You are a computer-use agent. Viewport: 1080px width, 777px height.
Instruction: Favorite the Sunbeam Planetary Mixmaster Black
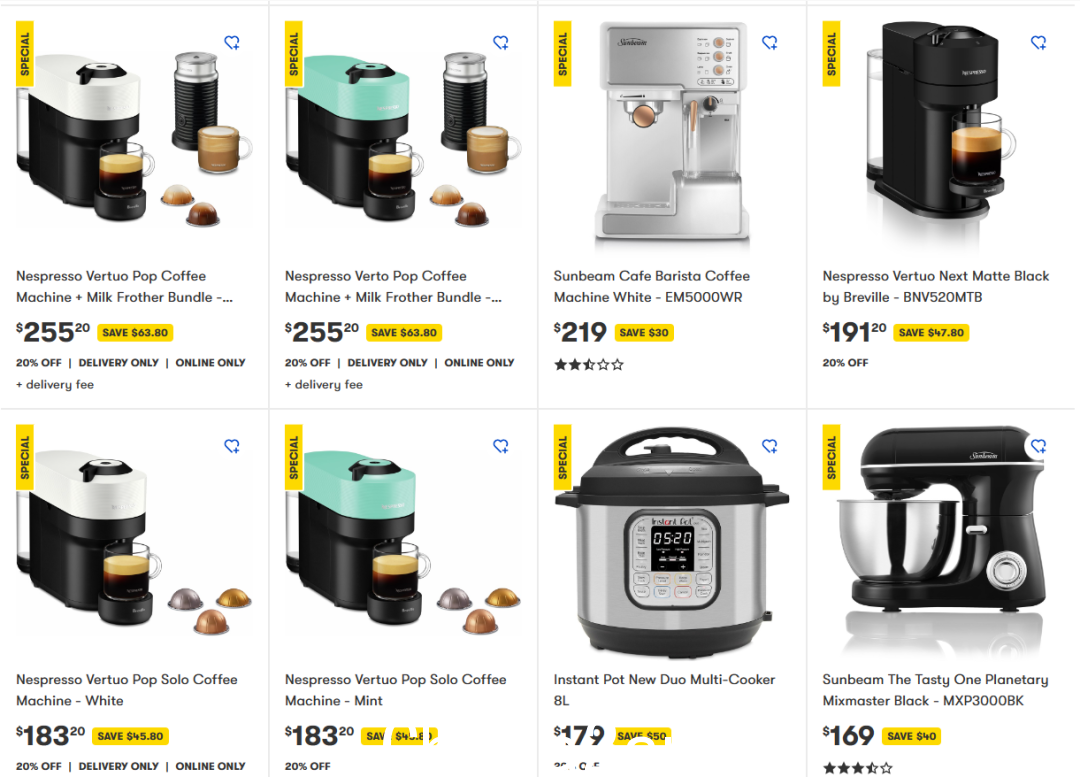click(x=1038, y=446)
